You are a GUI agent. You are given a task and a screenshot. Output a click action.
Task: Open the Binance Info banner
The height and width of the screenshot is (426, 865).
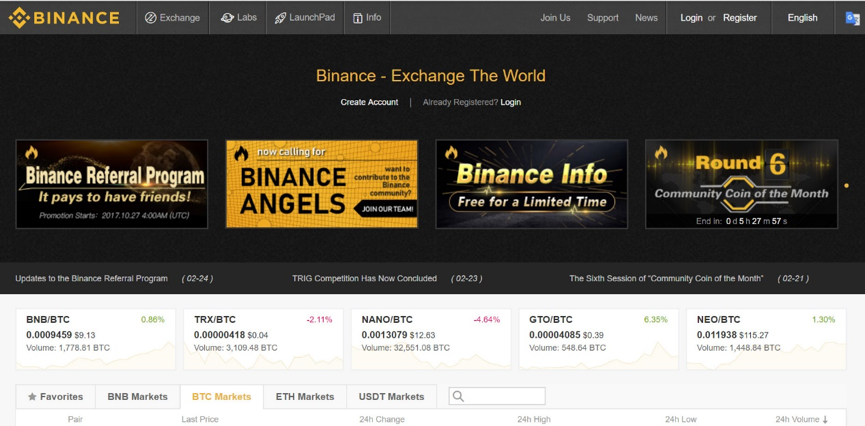coord(532,184)
